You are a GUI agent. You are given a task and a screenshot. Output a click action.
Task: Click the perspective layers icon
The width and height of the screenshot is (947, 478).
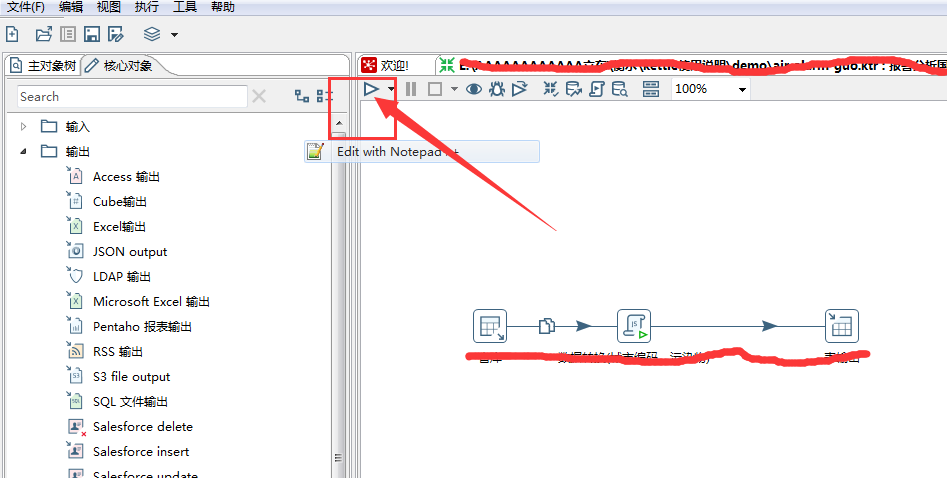coord(152,34)
